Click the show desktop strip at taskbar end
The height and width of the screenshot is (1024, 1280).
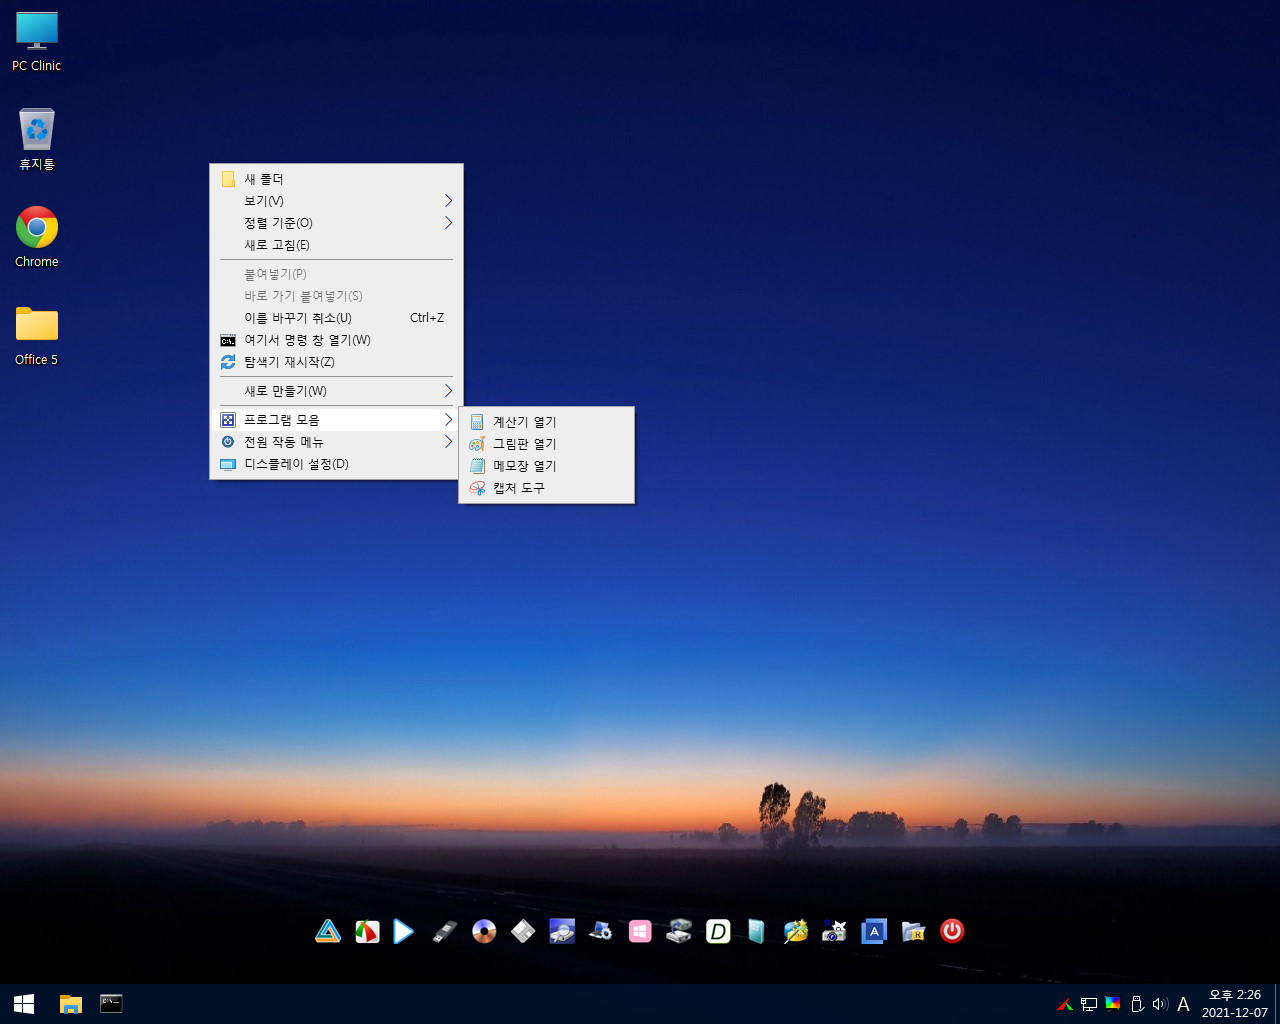(x=1277, y=1004)
